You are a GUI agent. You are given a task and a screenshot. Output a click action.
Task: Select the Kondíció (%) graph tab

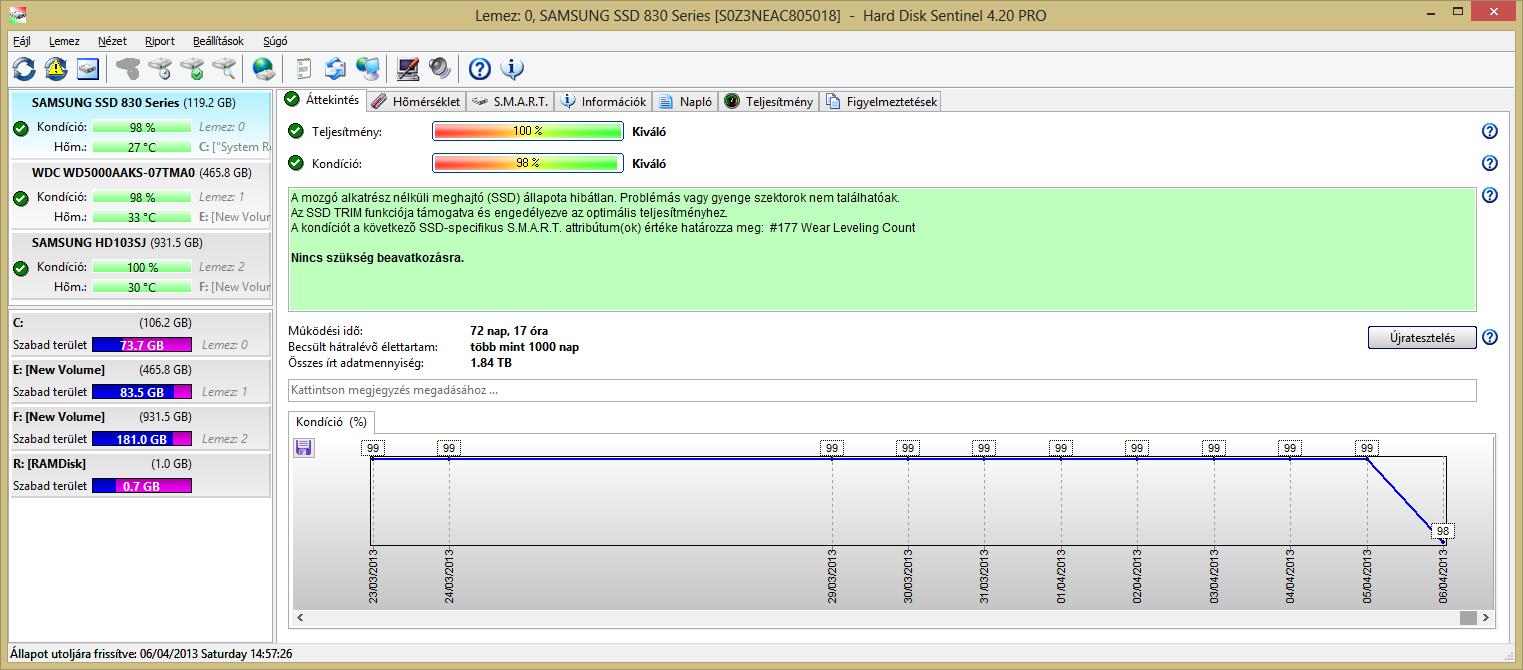331,422
